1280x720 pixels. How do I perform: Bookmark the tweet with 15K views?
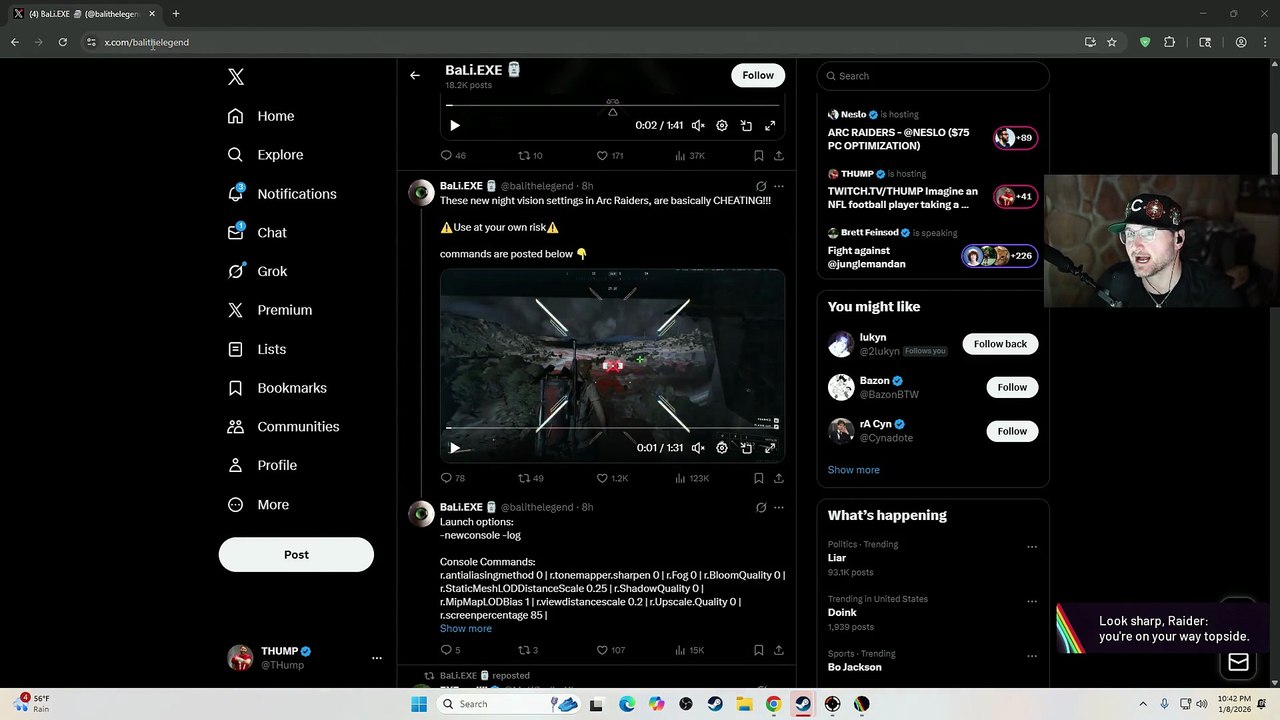(759, 650)
